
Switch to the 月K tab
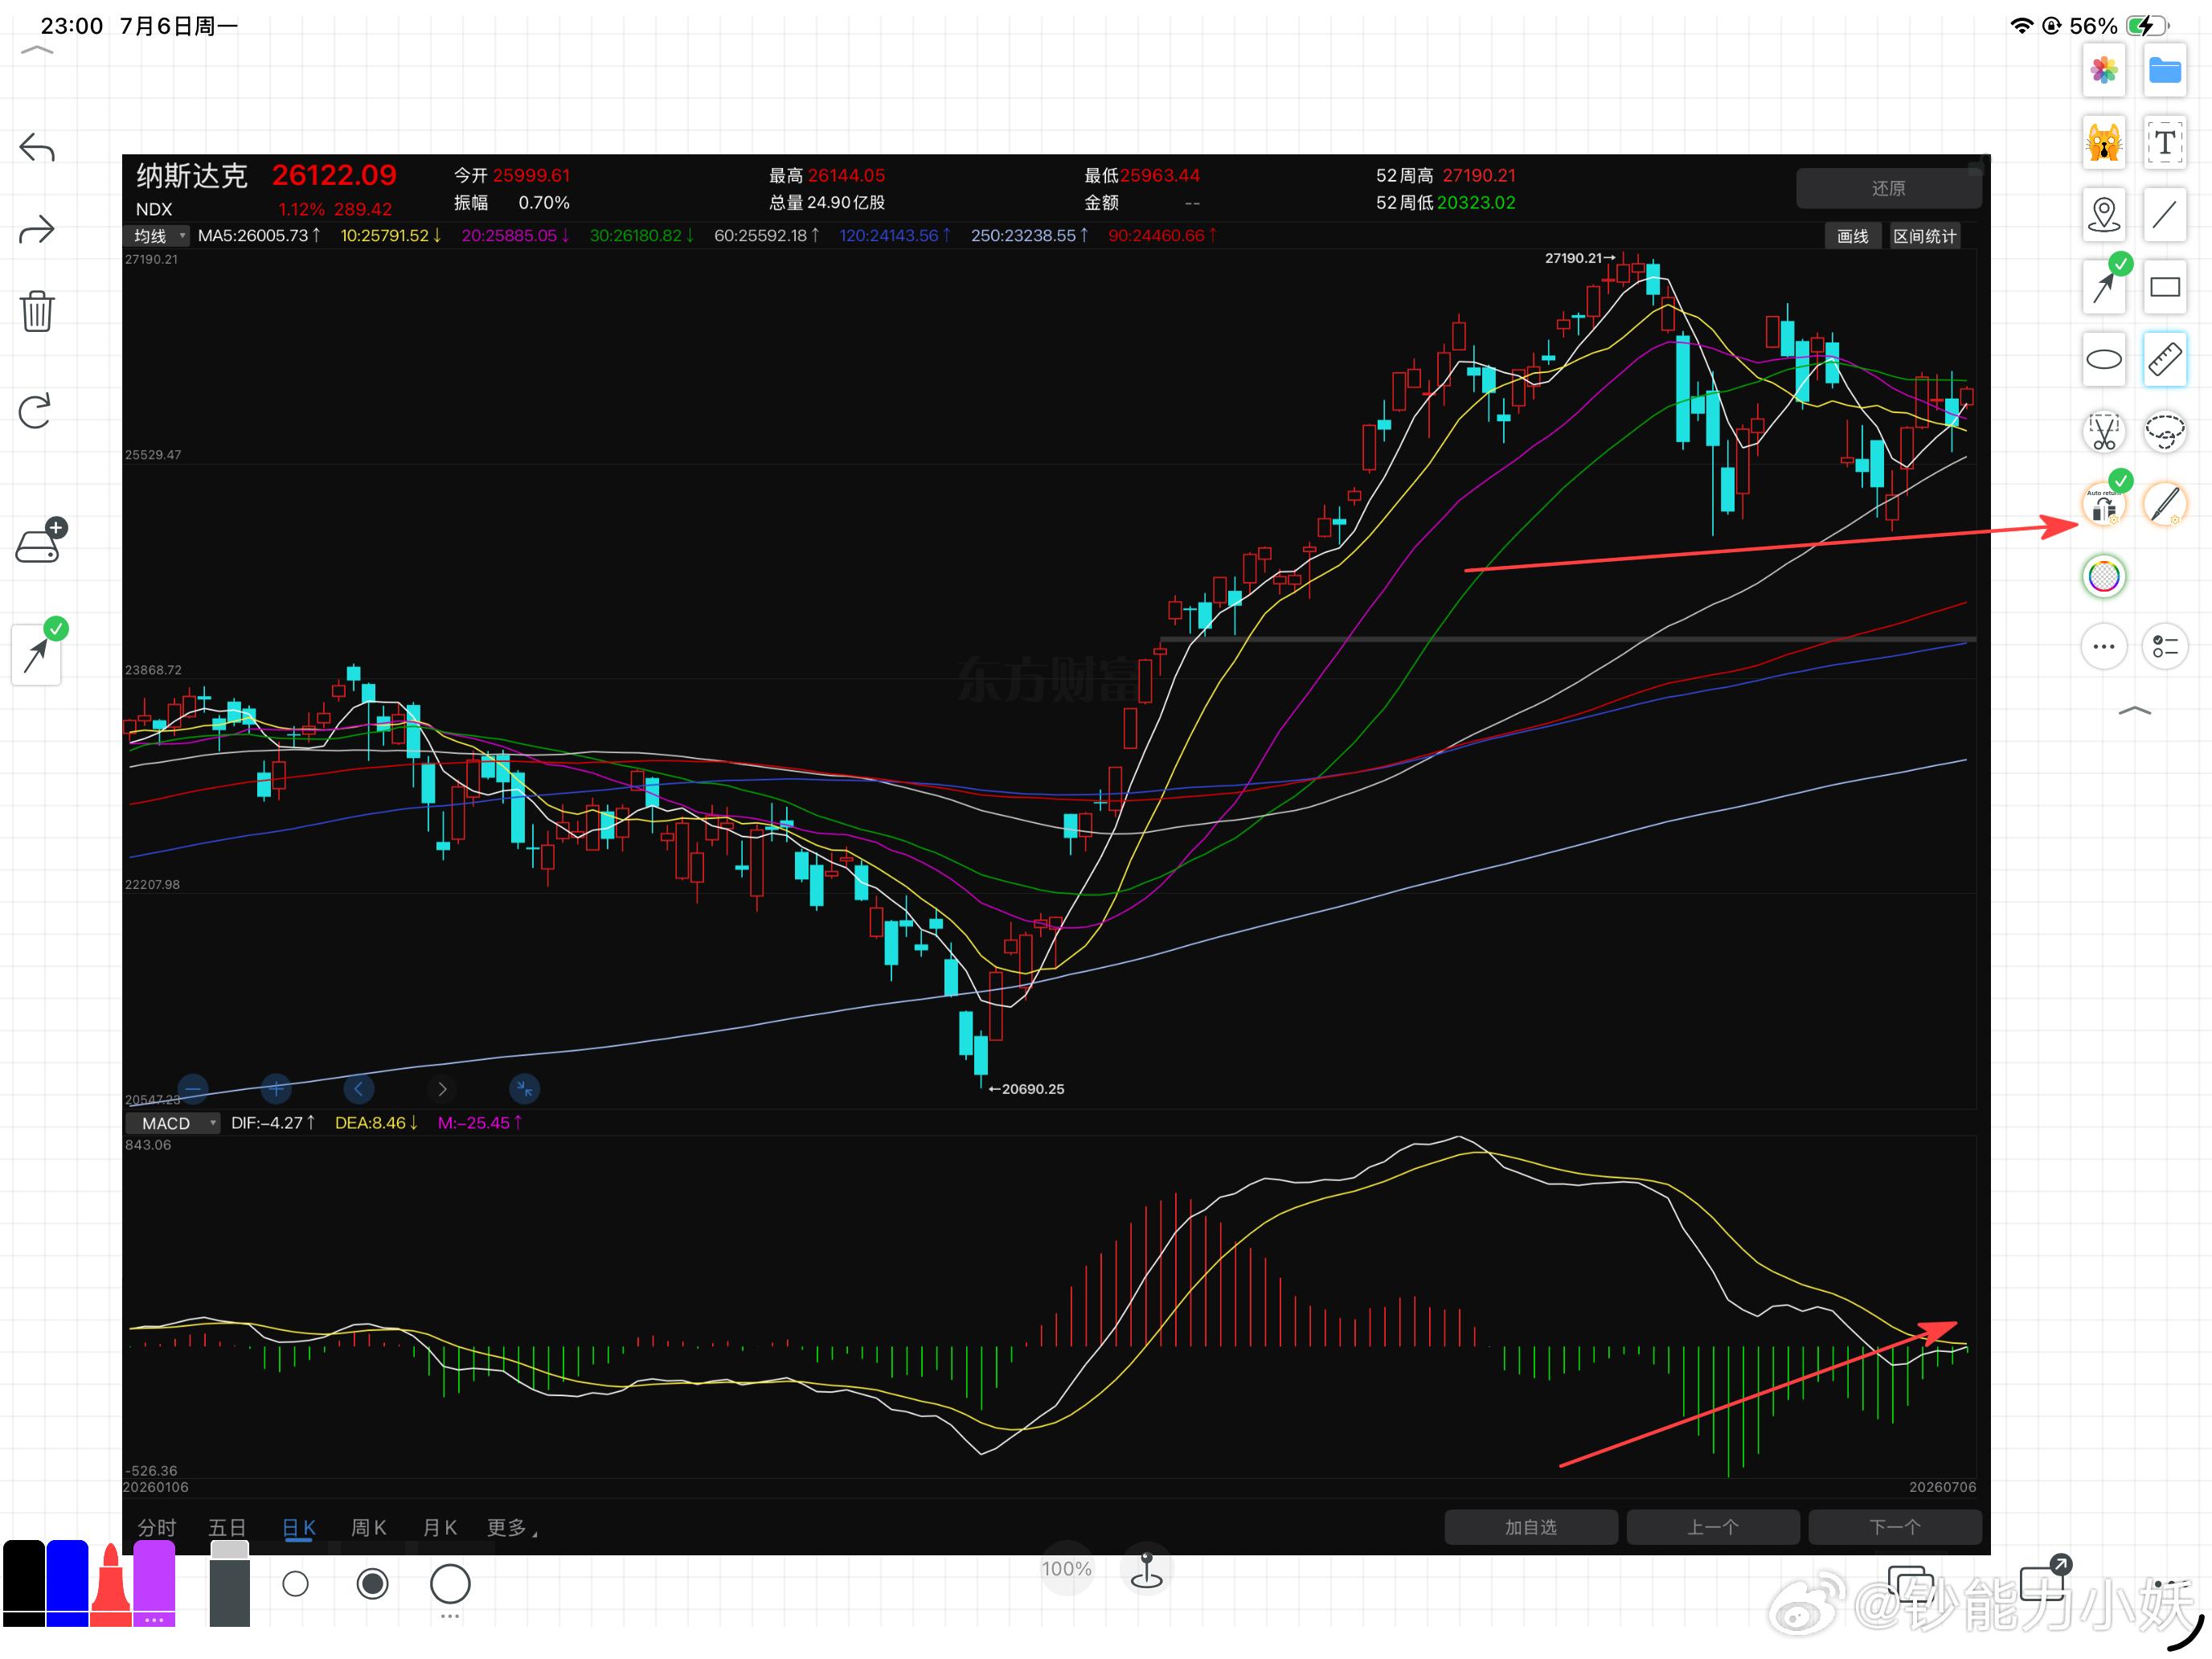coord(440,1527)
